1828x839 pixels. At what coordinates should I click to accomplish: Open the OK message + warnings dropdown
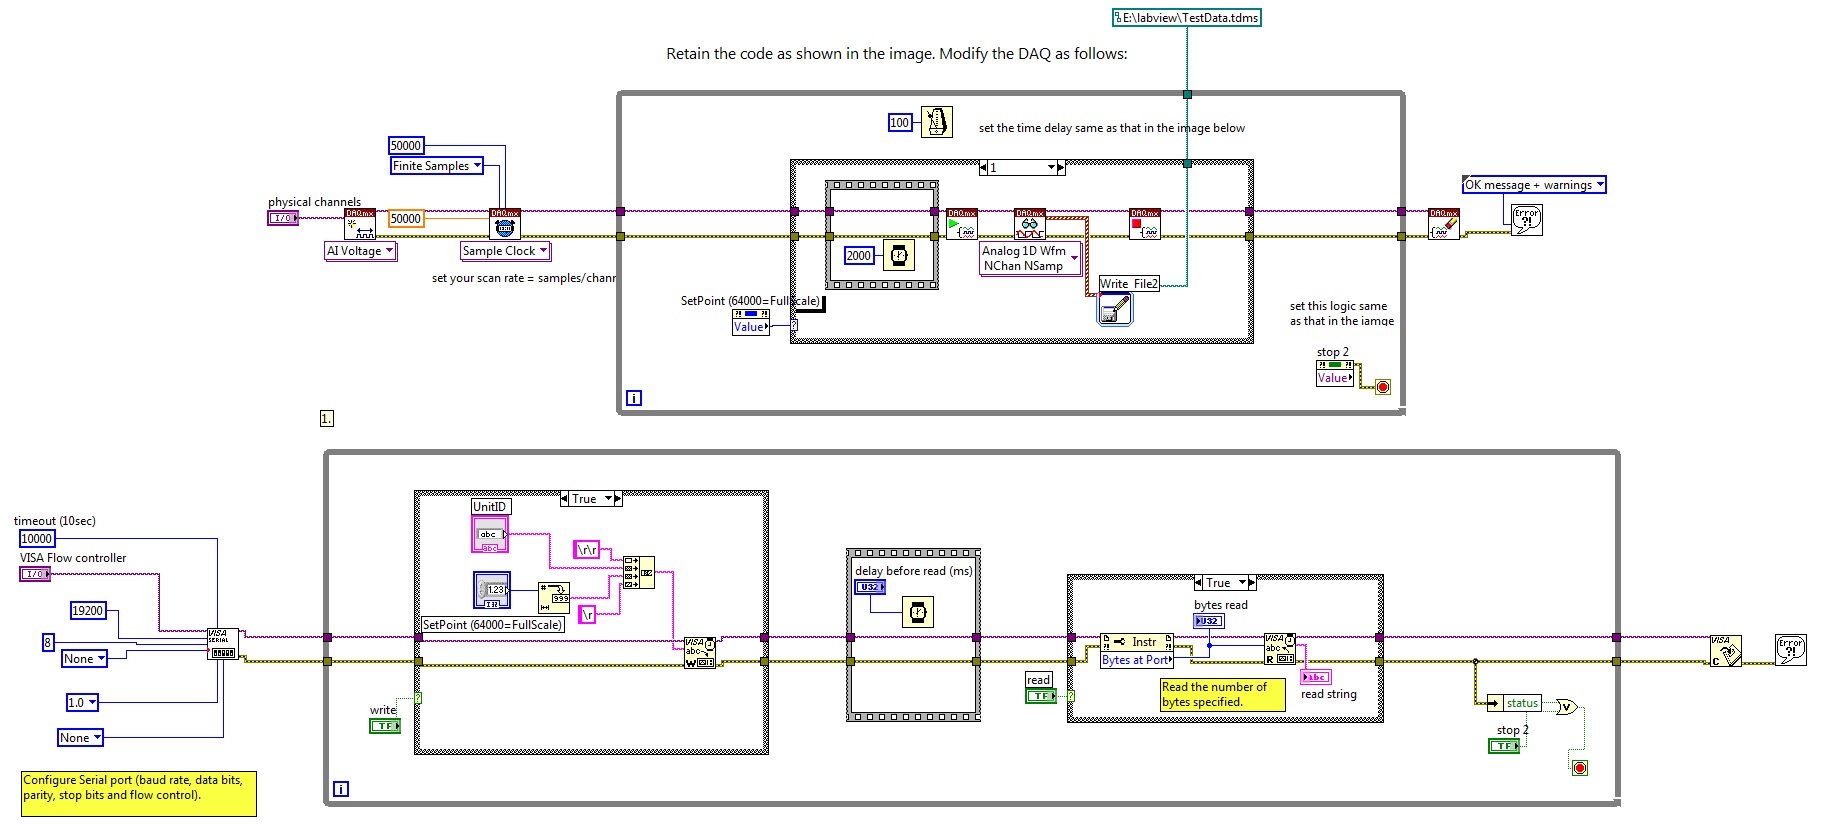tap(1534, 185)
